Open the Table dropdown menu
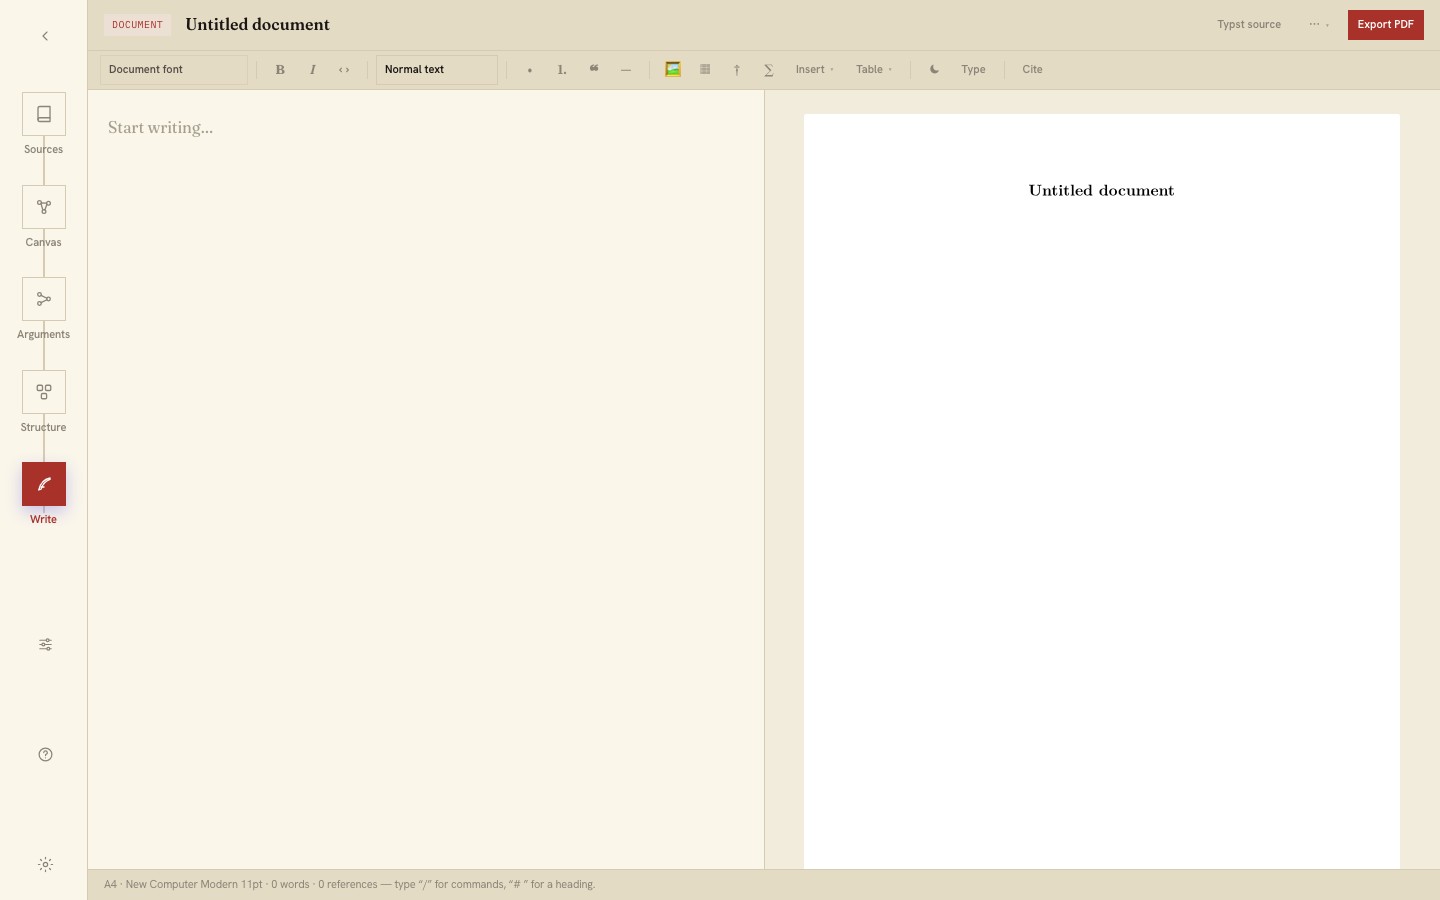This screenshot has width=1440, height=900. (874, 70)
